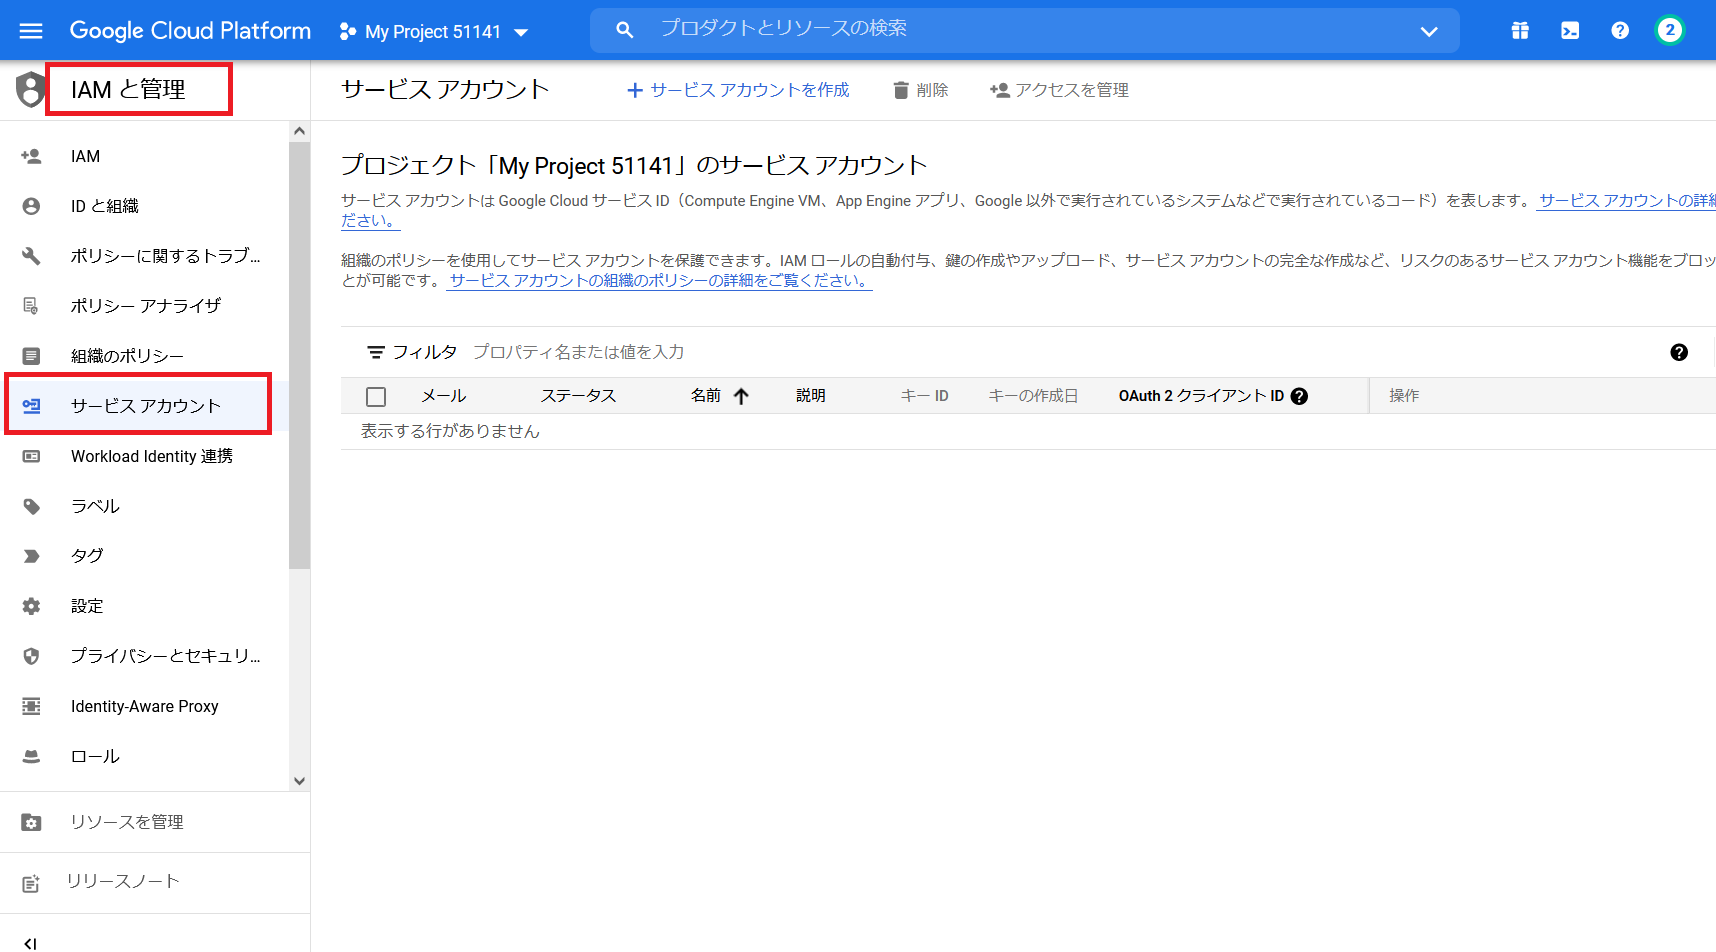Click the Google Cloud Platform logo

[190, 31]
